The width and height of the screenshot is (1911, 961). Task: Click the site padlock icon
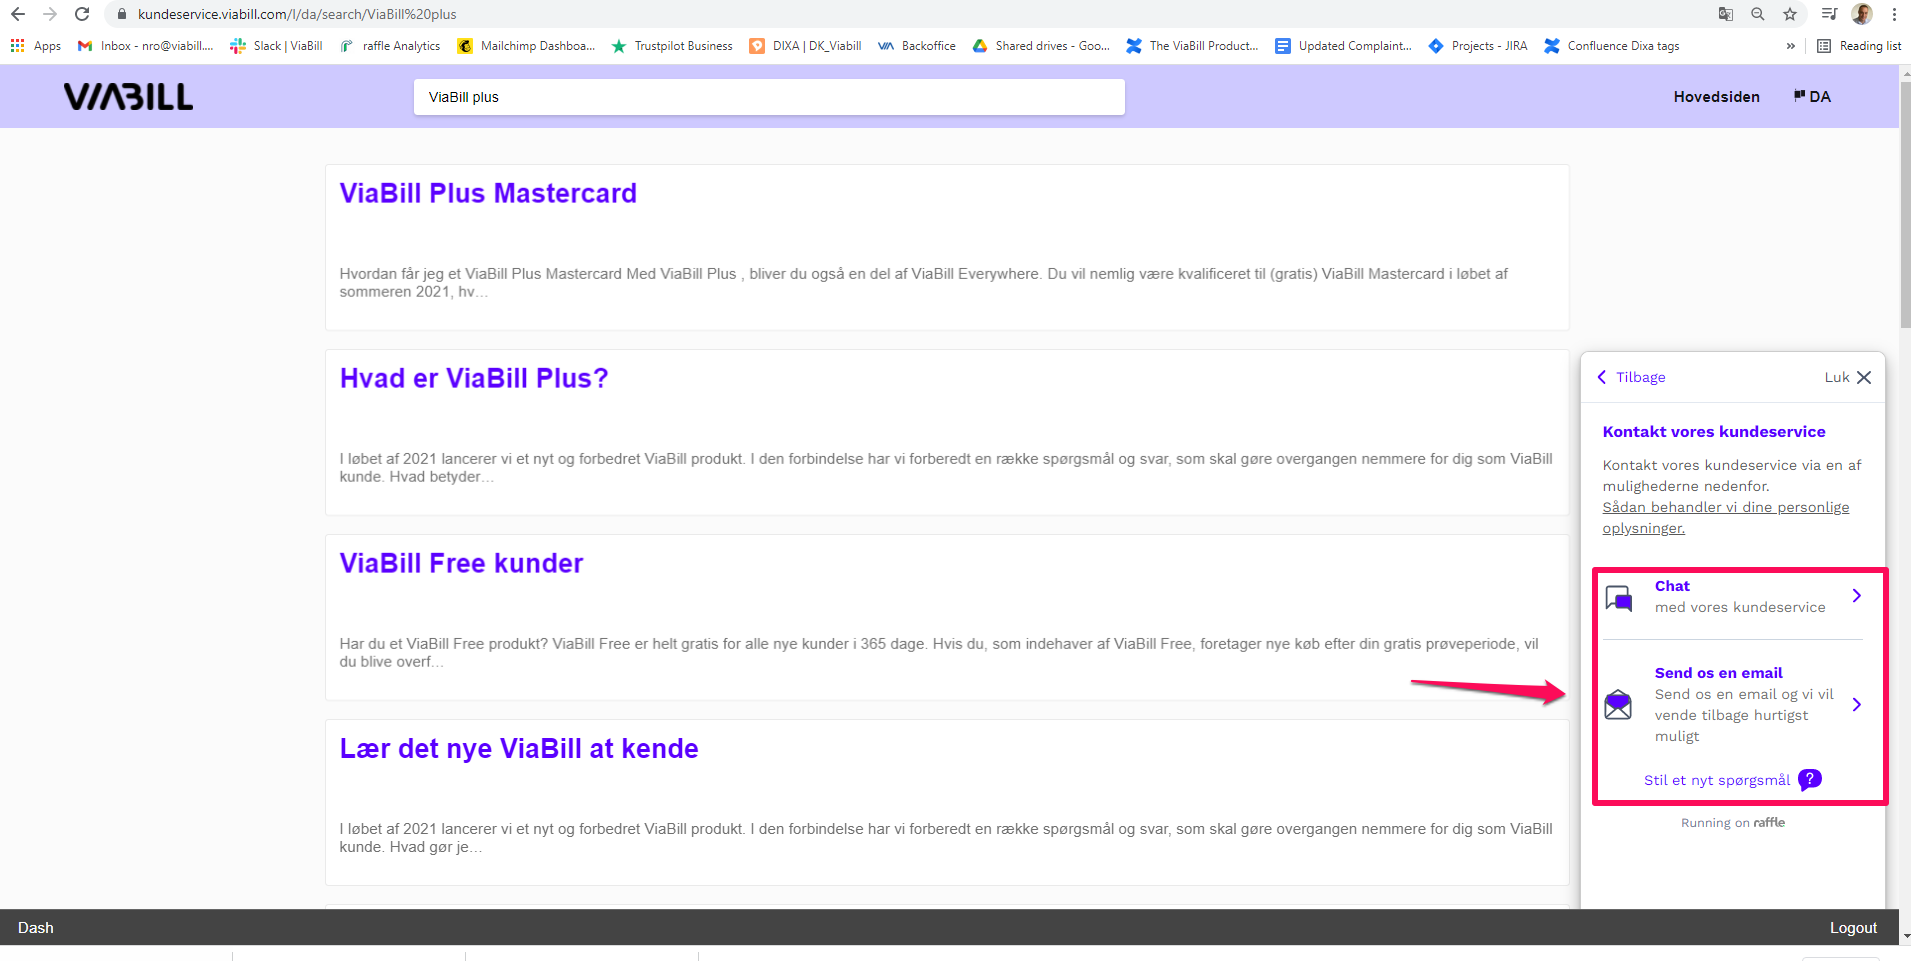coord(122,14)
